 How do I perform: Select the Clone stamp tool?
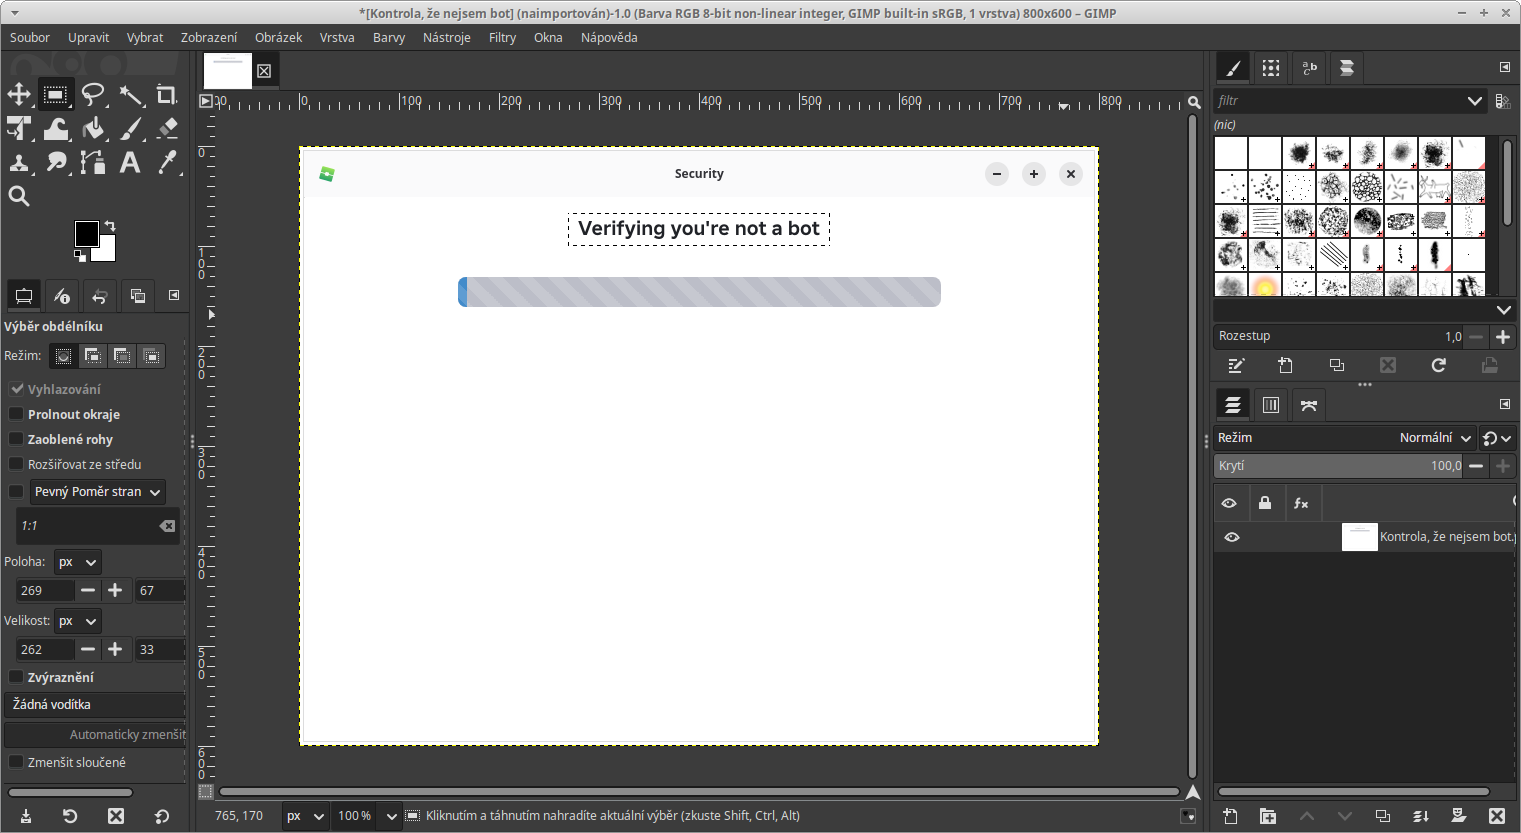click(x=19, y=163)
